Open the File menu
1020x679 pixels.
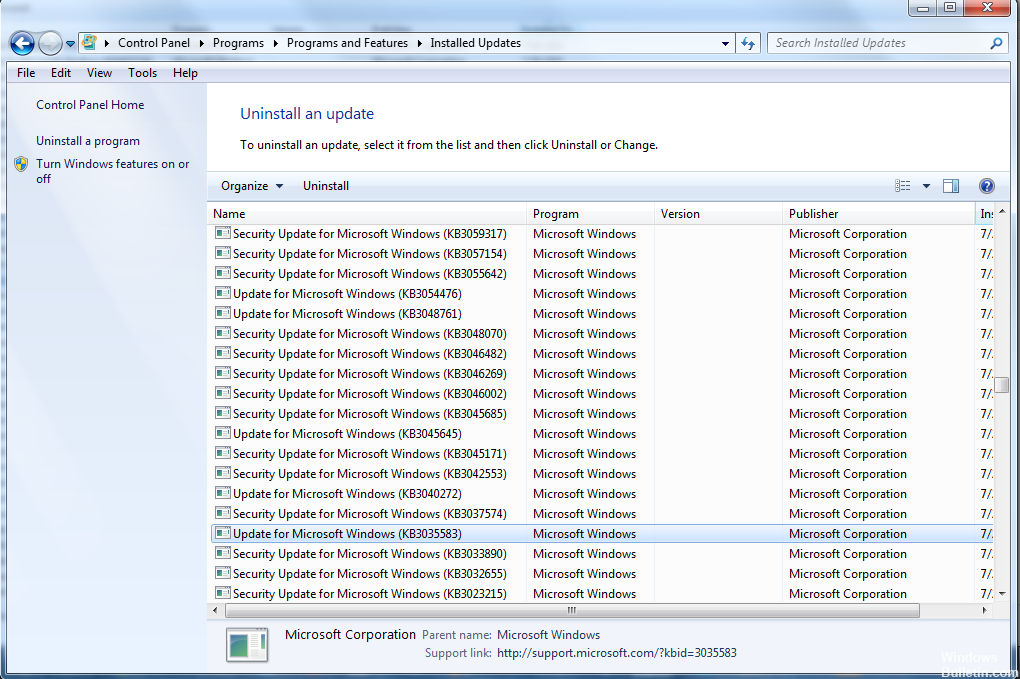click(26, 73)
